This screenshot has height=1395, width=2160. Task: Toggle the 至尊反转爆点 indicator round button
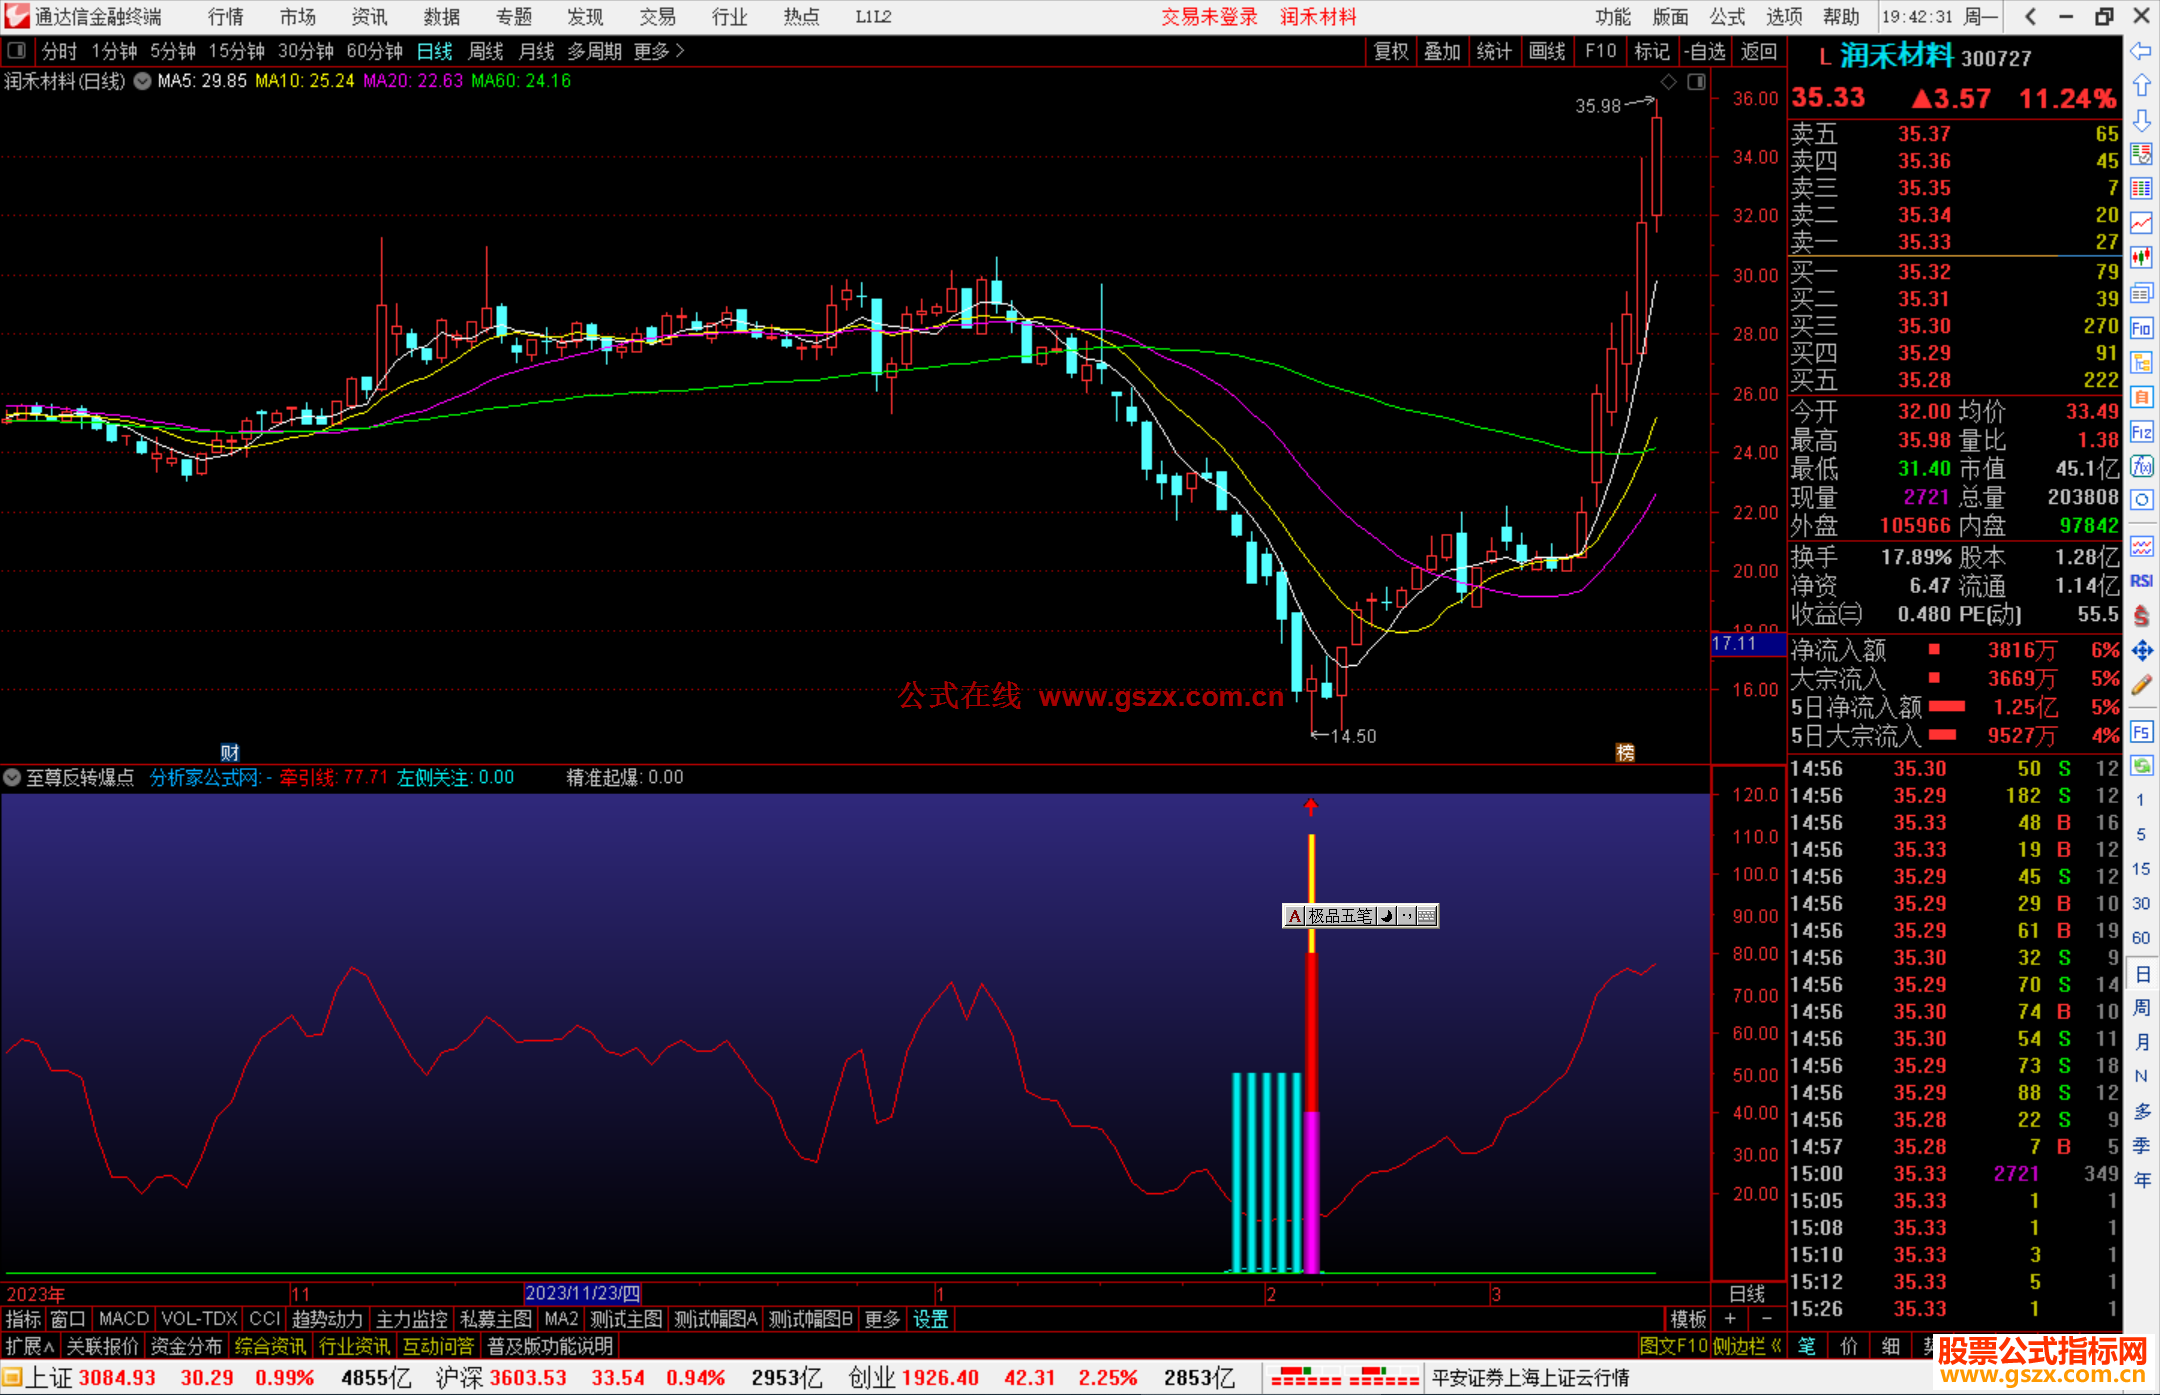(12, 777)
